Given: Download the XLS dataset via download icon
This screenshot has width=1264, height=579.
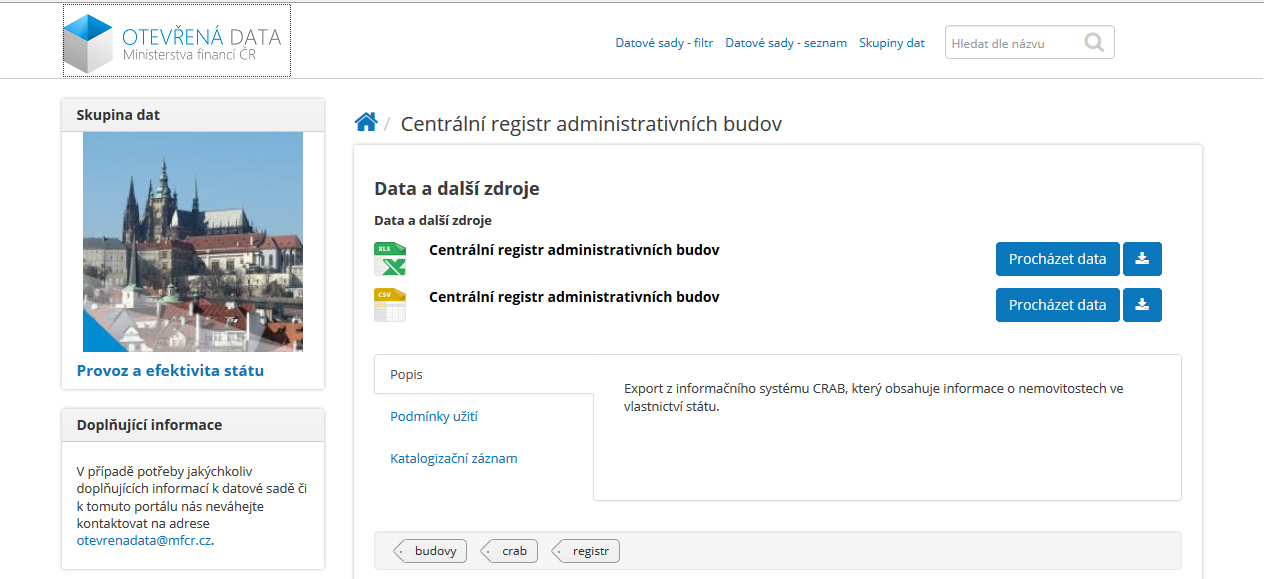Looking at the screenshot, I should click(1142, 259).
